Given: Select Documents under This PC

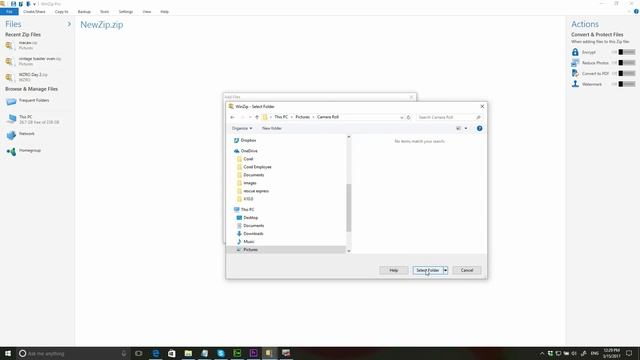Looking at the screenshot, I should click(x=250, y=226).
